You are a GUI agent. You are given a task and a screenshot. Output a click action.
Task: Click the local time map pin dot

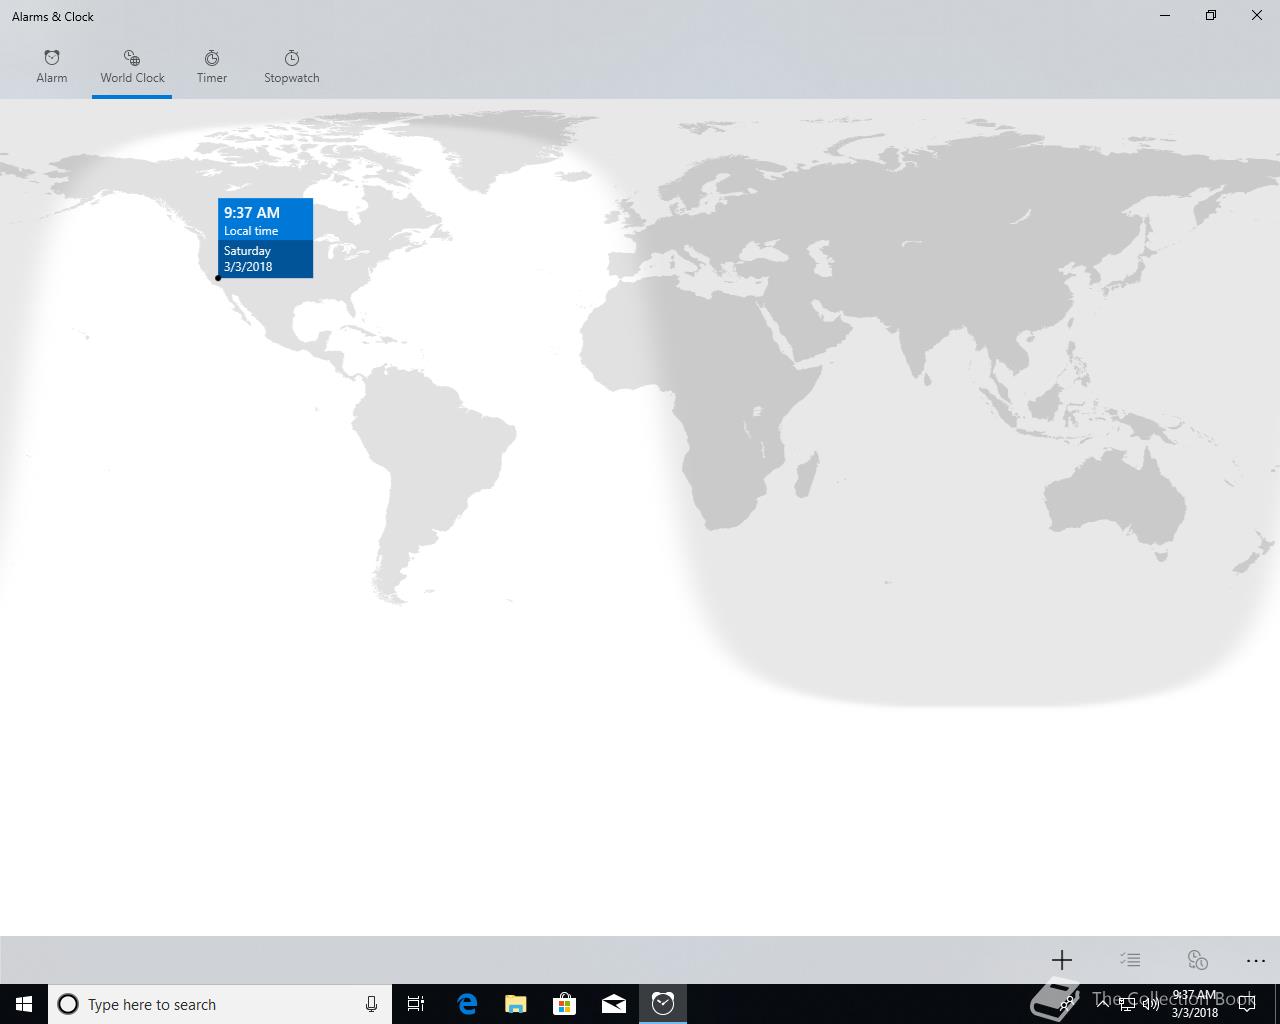click(218, 278)
